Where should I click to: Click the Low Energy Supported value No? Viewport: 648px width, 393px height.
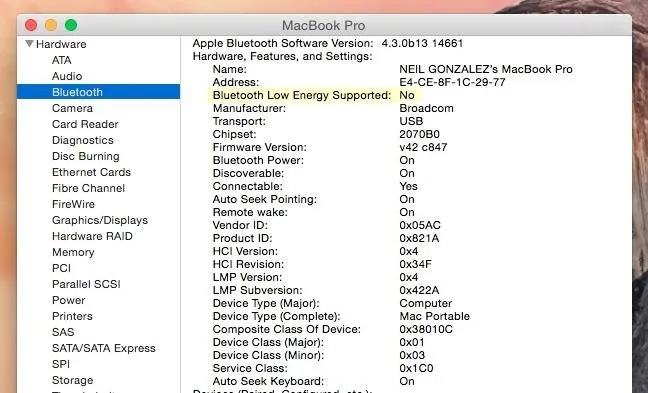coord(407,95)
